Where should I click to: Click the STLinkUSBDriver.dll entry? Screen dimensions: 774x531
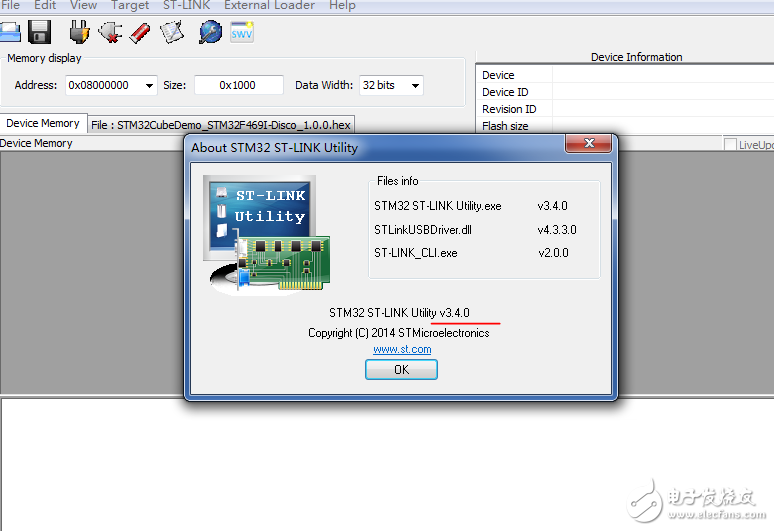423,230
